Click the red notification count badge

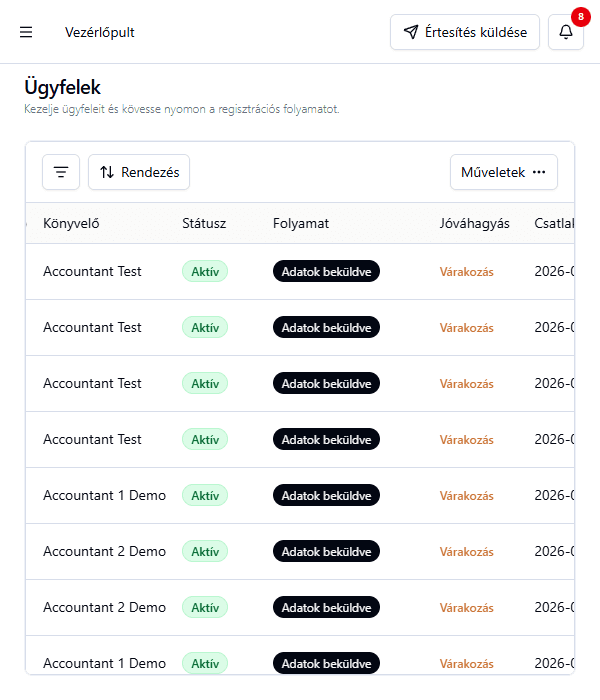point(580,16)
